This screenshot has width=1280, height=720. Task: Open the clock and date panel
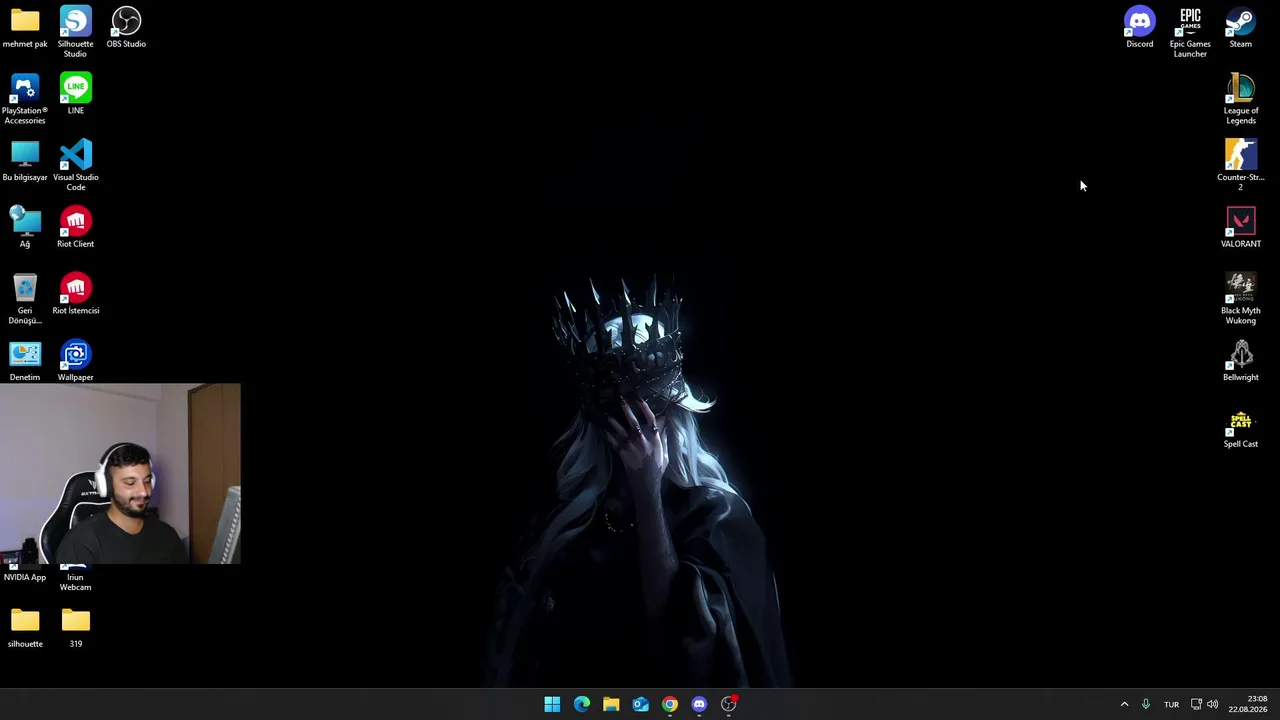pos(1247,704)
